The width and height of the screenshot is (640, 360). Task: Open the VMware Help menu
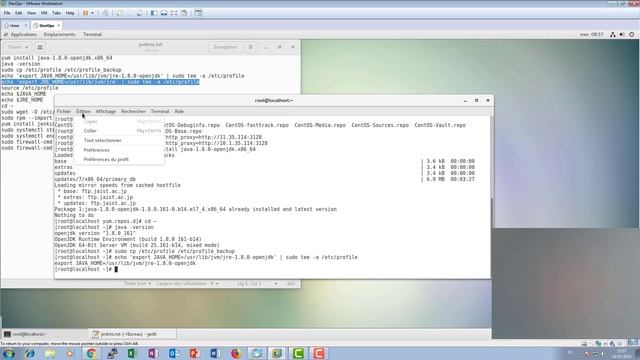tap(70, 13)
